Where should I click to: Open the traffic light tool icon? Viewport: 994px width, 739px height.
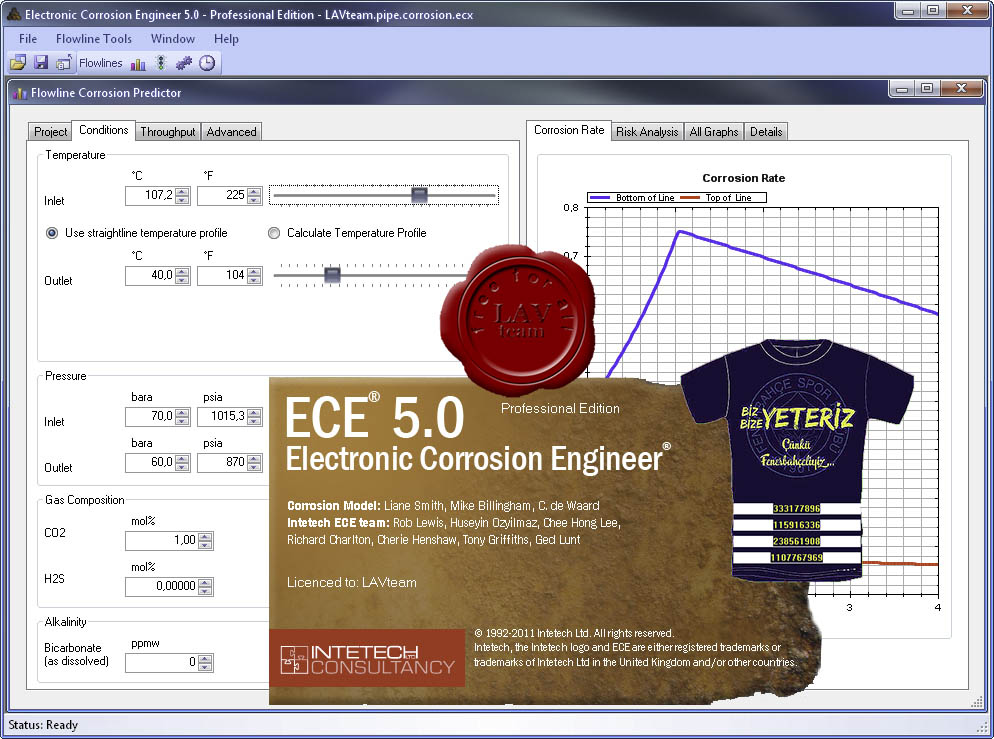click(160, 63)
